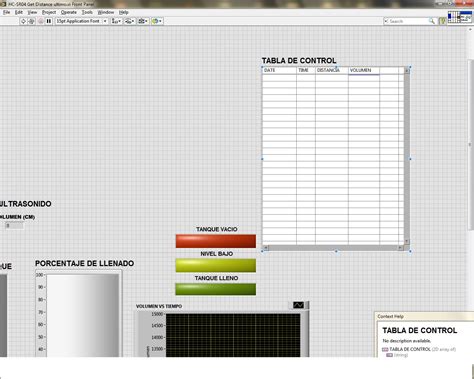
Task: Start Run Continuously mode
Action: [32, 21]
